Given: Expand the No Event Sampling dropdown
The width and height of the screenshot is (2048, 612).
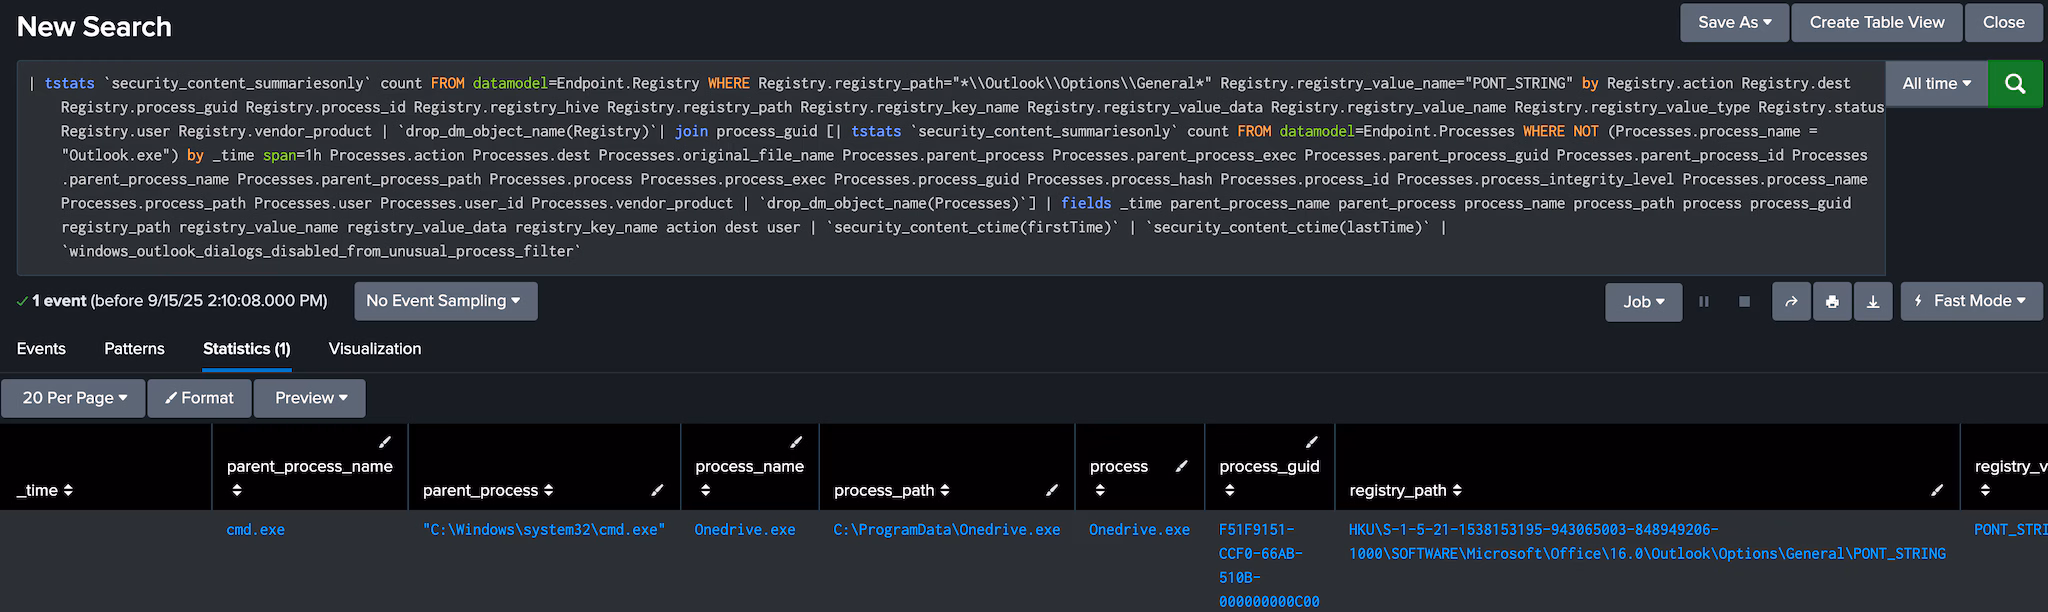Looking at the screenshot, I should [445, 301].
